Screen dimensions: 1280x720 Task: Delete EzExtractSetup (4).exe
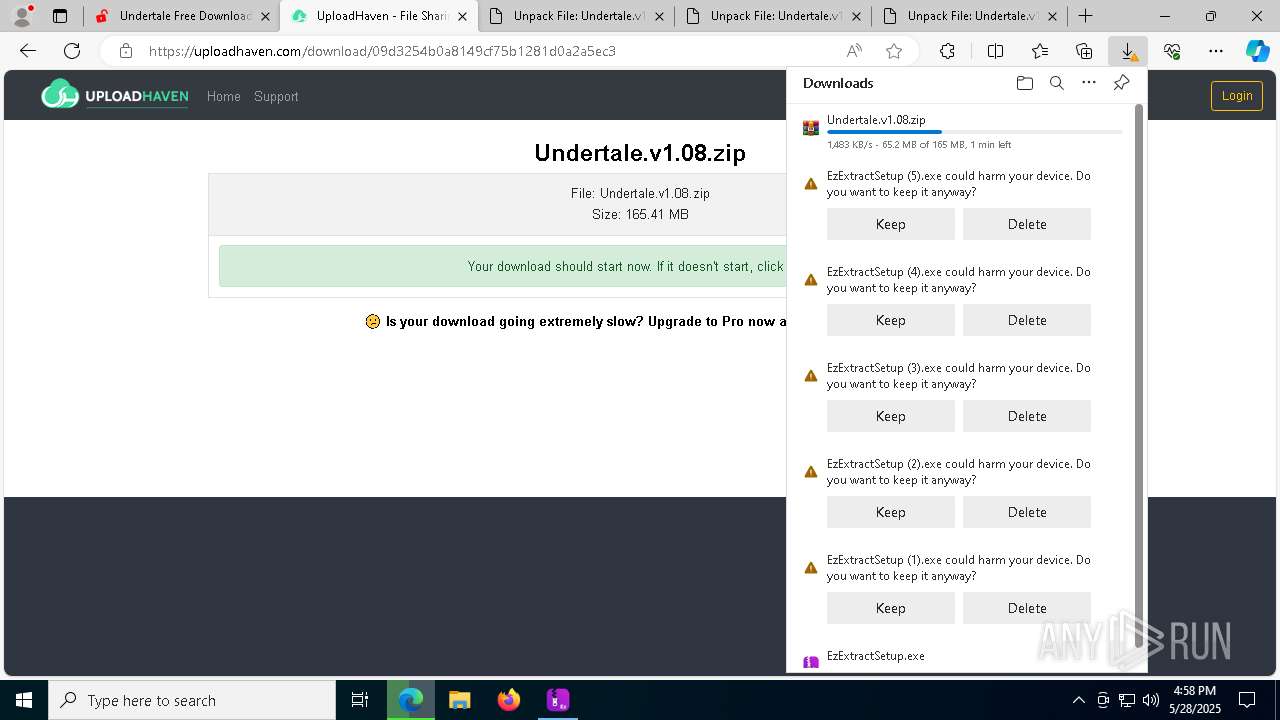(1027, 320)
